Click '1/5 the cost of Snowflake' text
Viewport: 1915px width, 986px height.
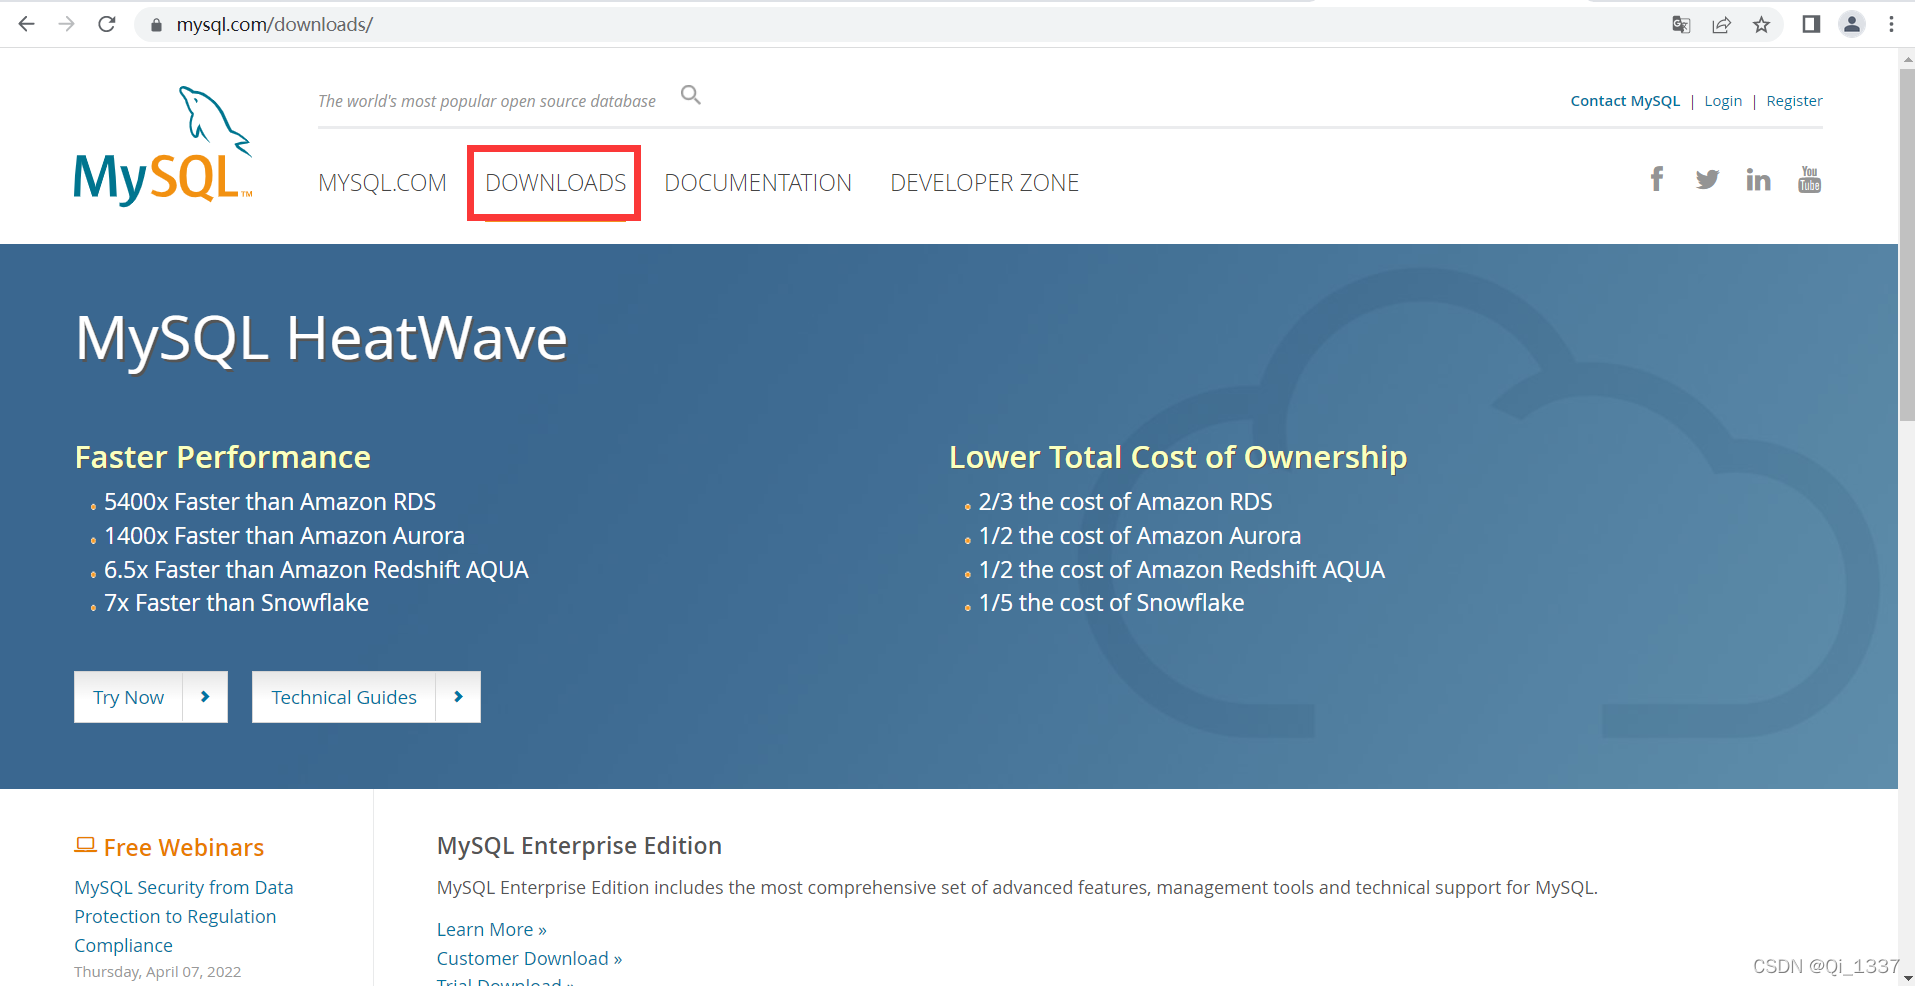1111,603
